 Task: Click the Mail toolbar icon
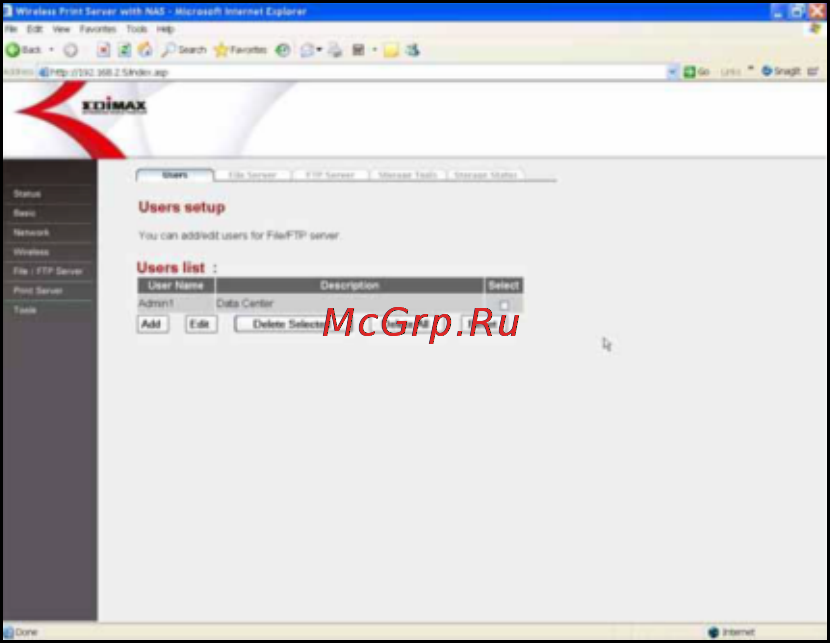pos(306,50)
